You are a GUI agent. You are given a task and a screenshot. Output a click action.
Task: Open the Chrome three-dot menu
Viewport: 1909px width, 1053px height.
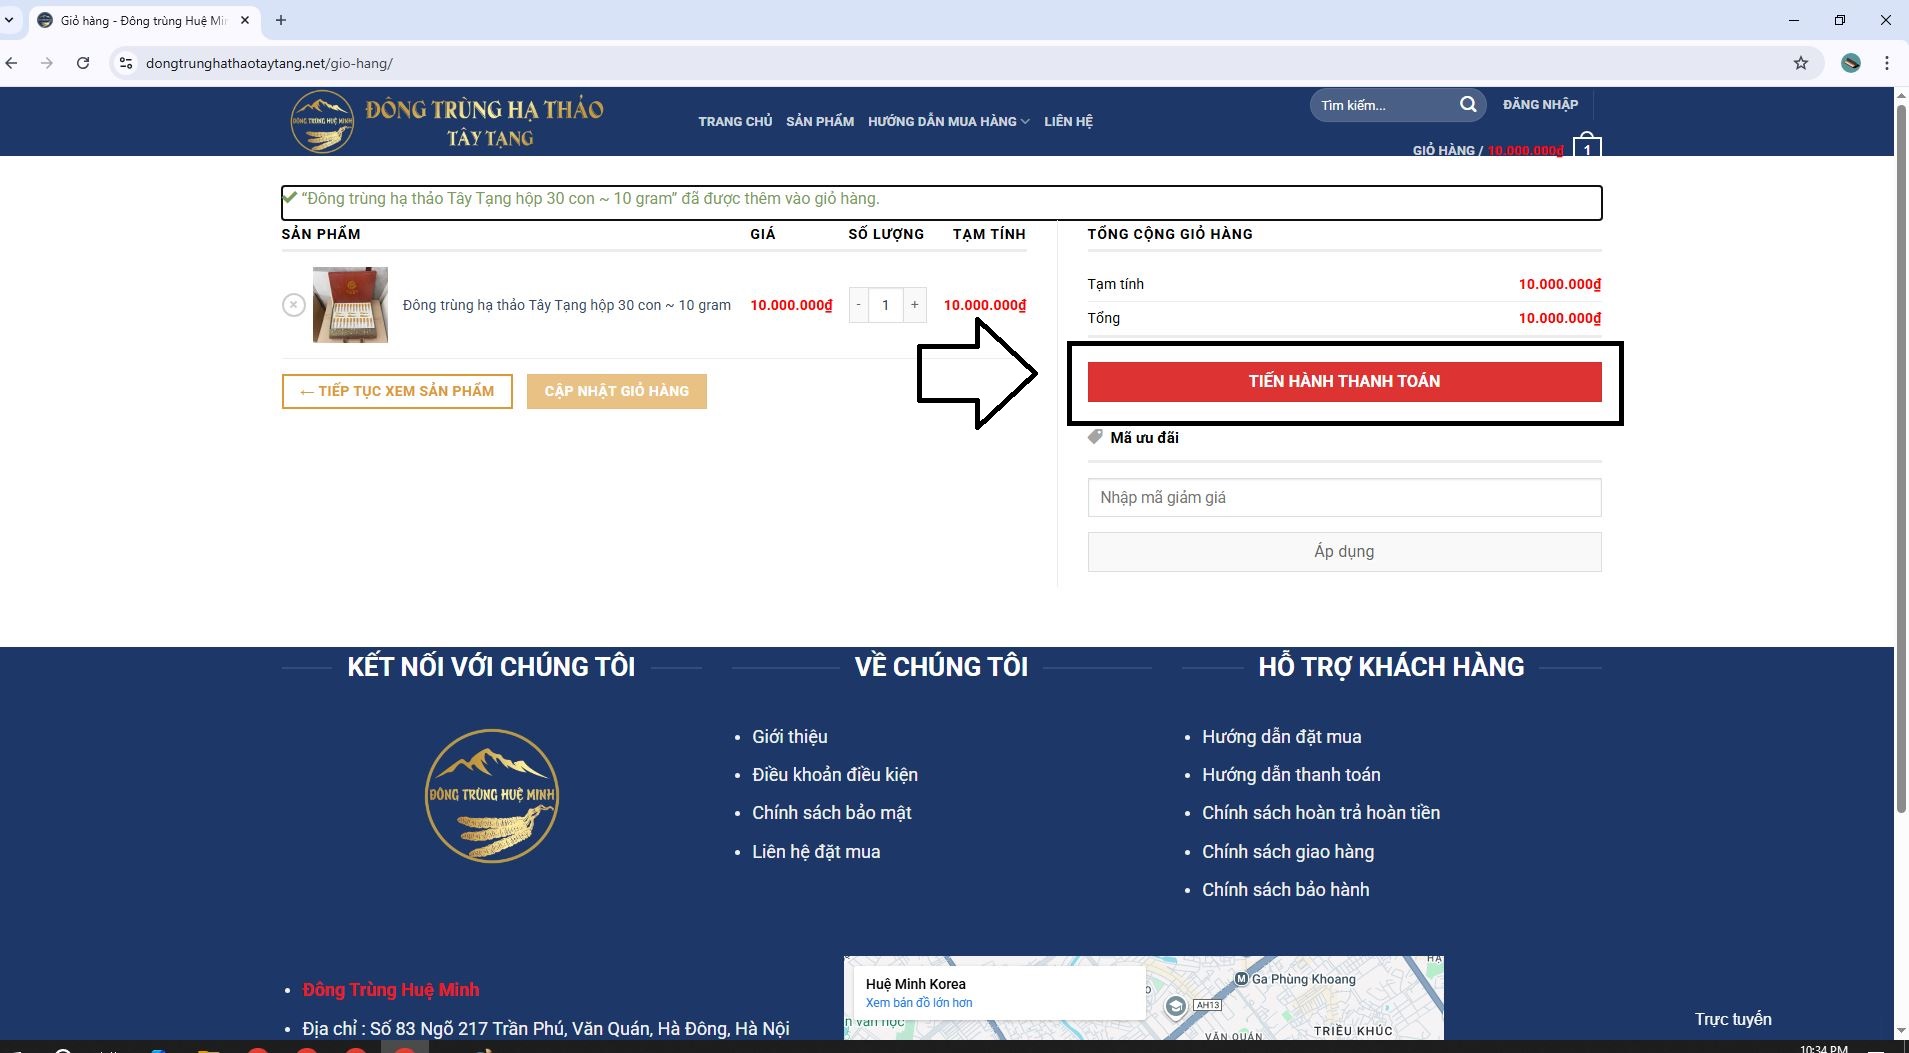[x=1887, y=63]
